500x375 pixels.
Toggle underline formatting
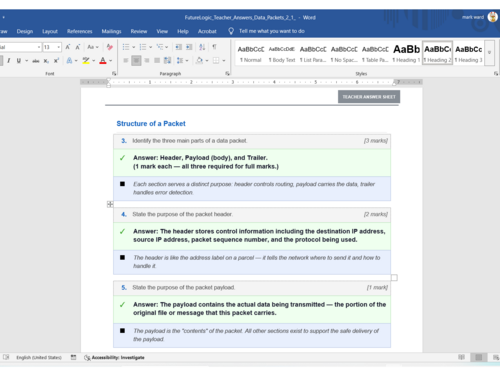coord(19,61)
